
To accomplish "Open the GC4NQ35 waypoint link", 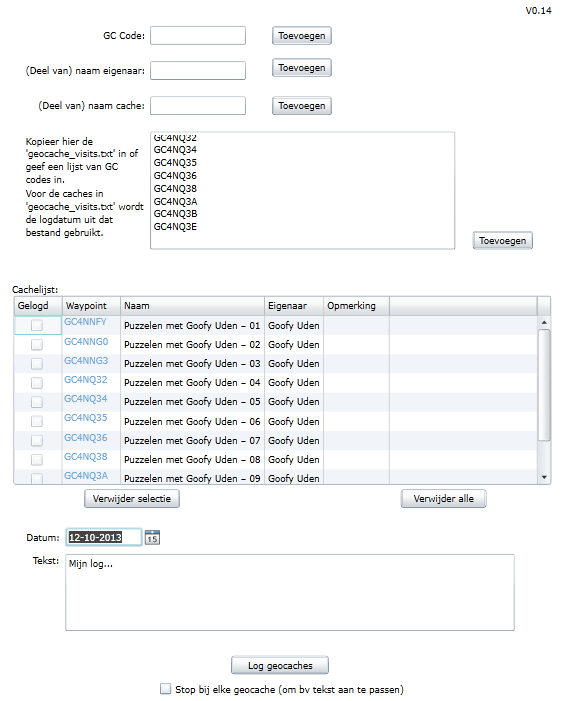I will tap(86, 418).
